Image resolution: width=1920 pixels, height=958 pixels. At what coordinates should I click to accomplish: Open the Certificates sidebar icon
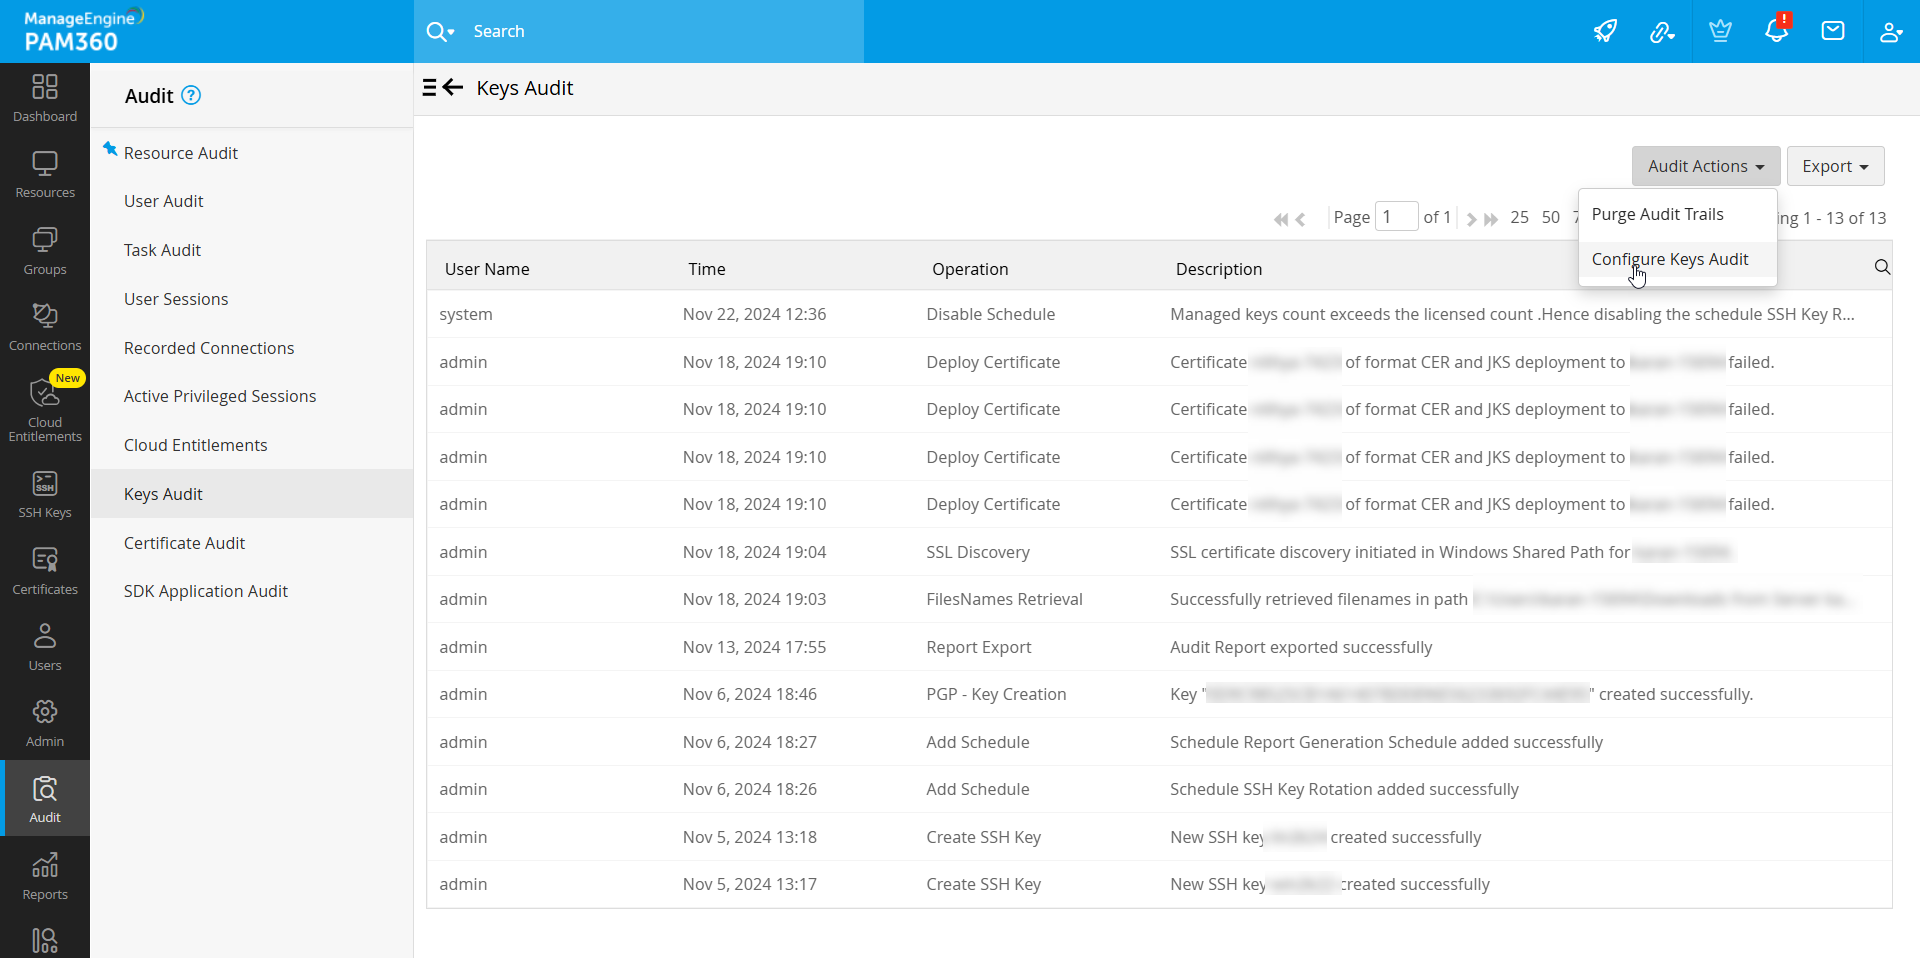pyautogui.click(x=45, y=571)
